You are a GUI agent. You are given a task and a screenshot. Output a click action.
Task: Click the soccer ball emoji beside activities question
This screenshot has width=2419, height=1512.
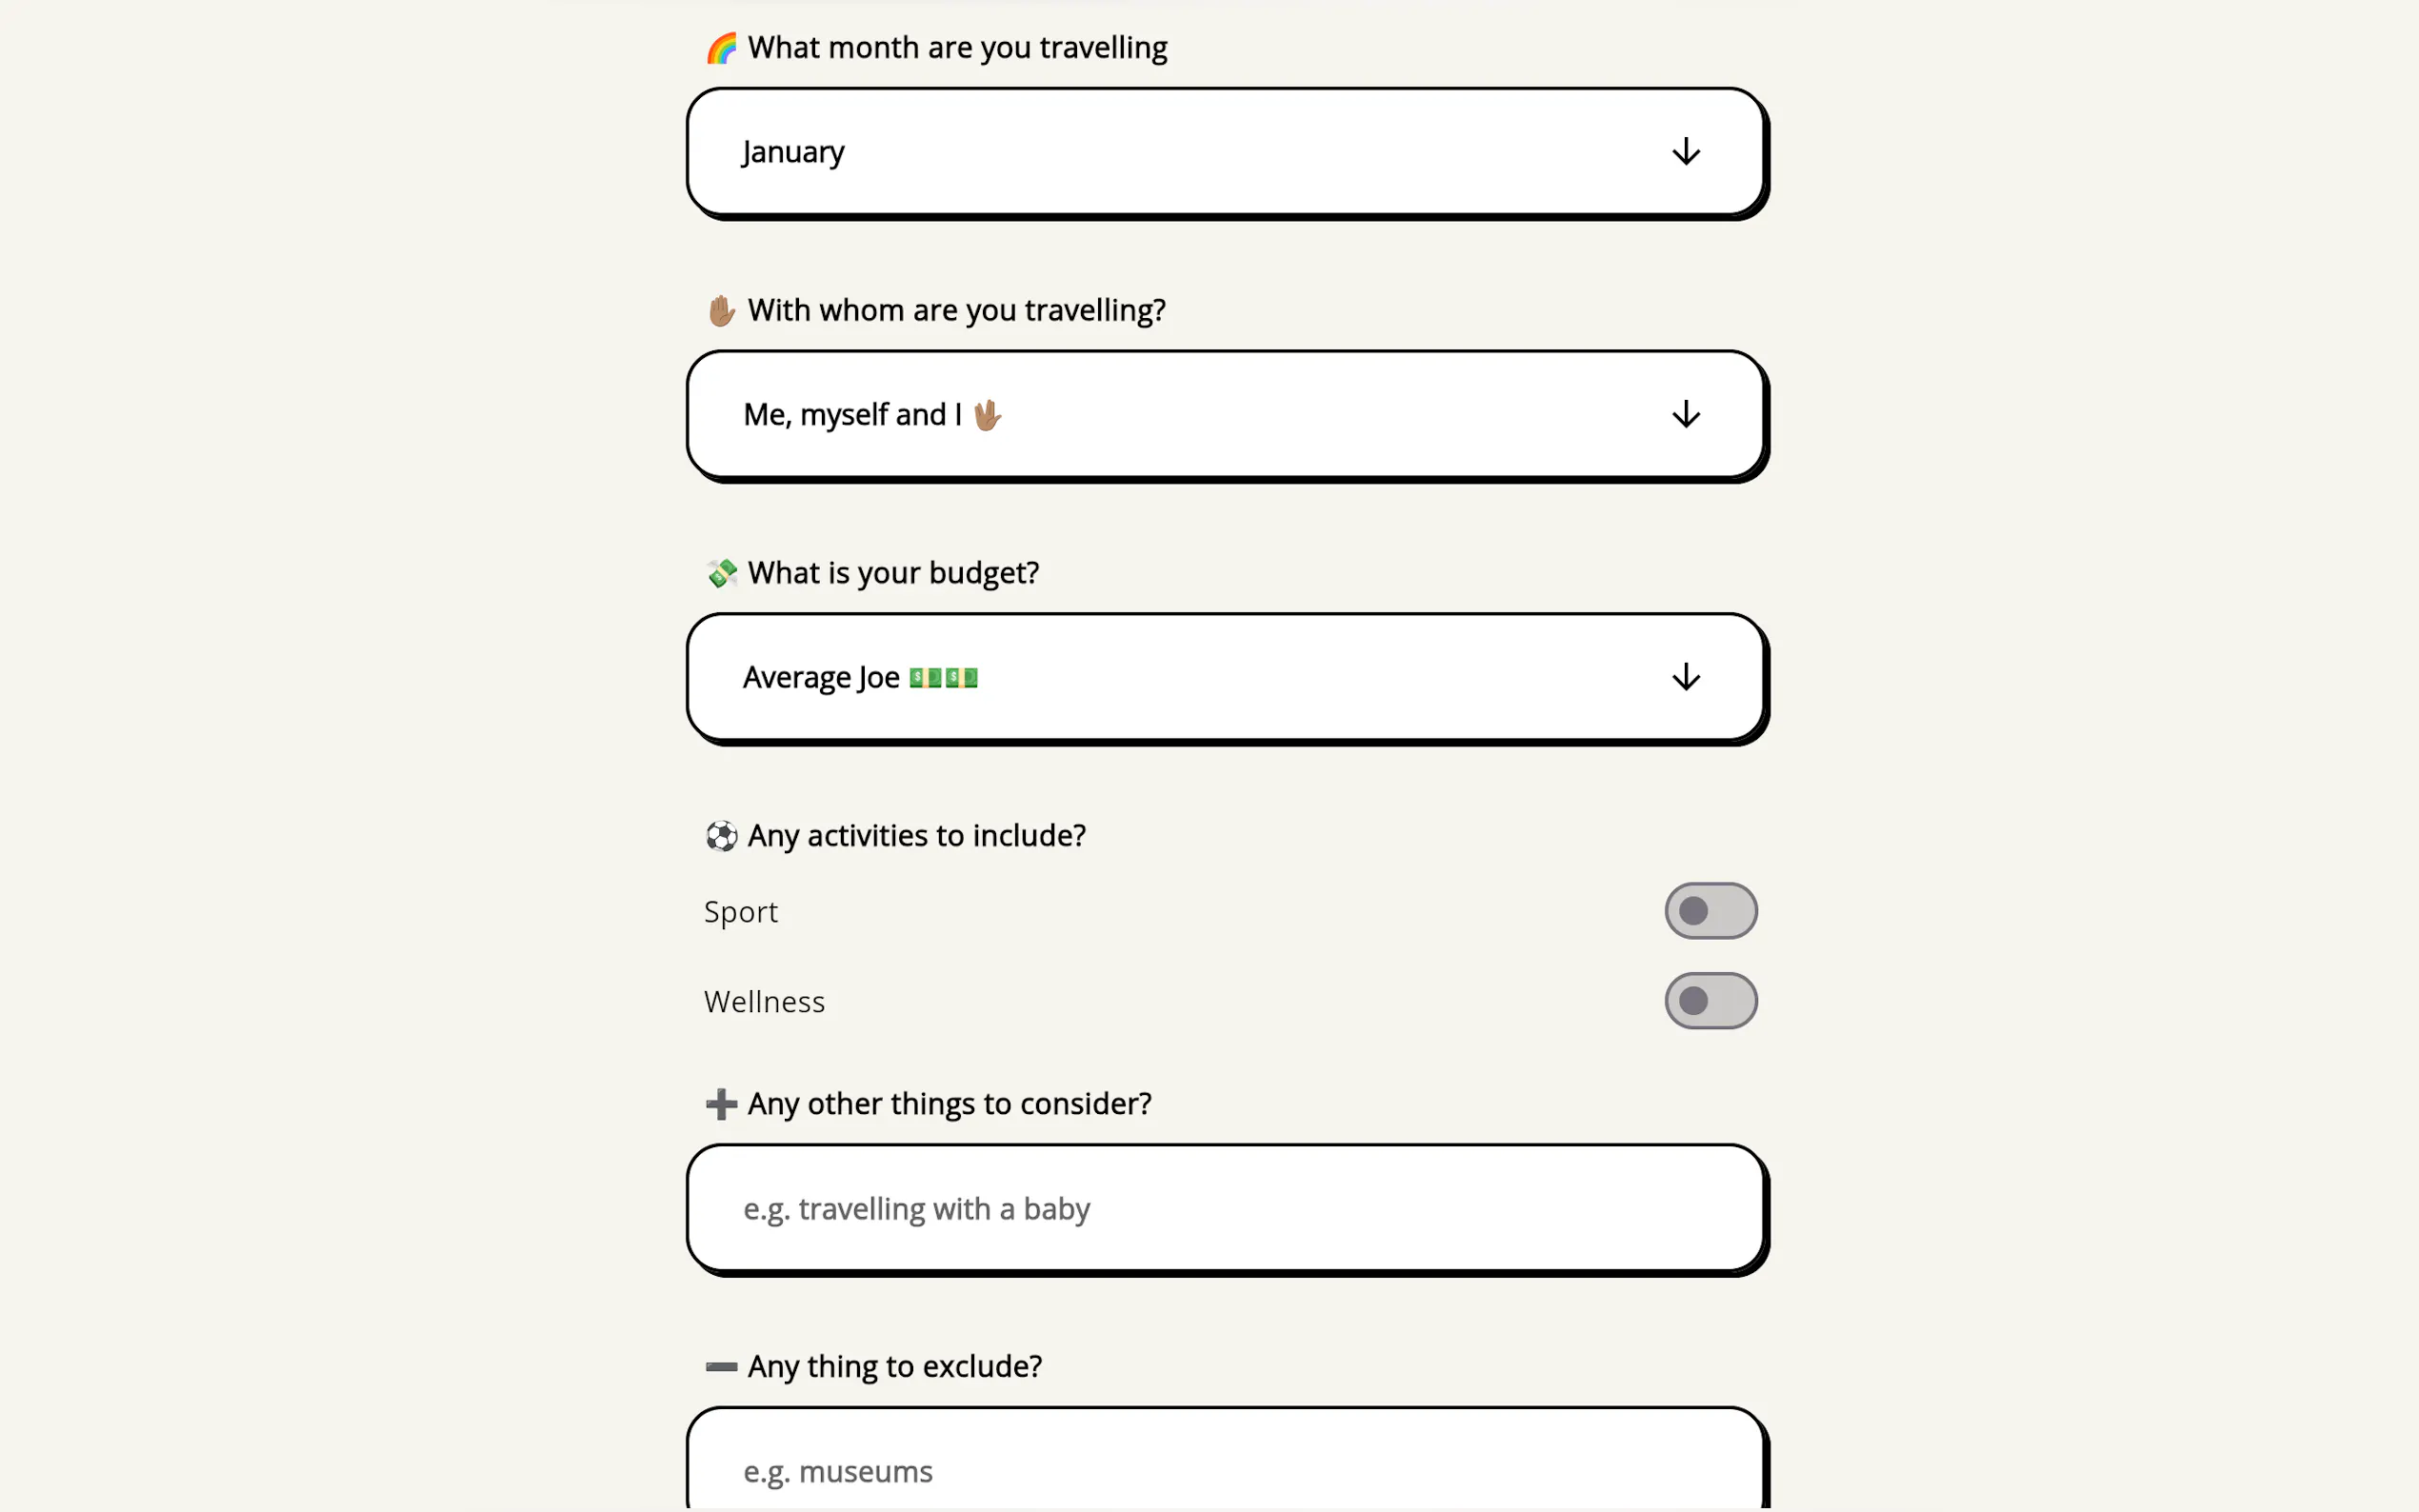(x=721, y=836)
